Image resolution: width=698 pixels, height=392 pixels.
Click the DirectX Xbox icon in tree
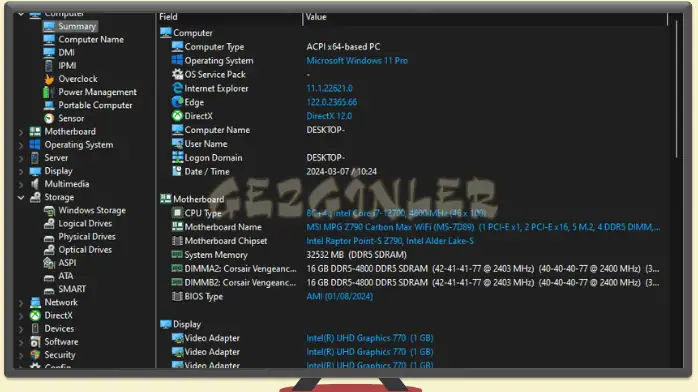click(x=35, y=315)
